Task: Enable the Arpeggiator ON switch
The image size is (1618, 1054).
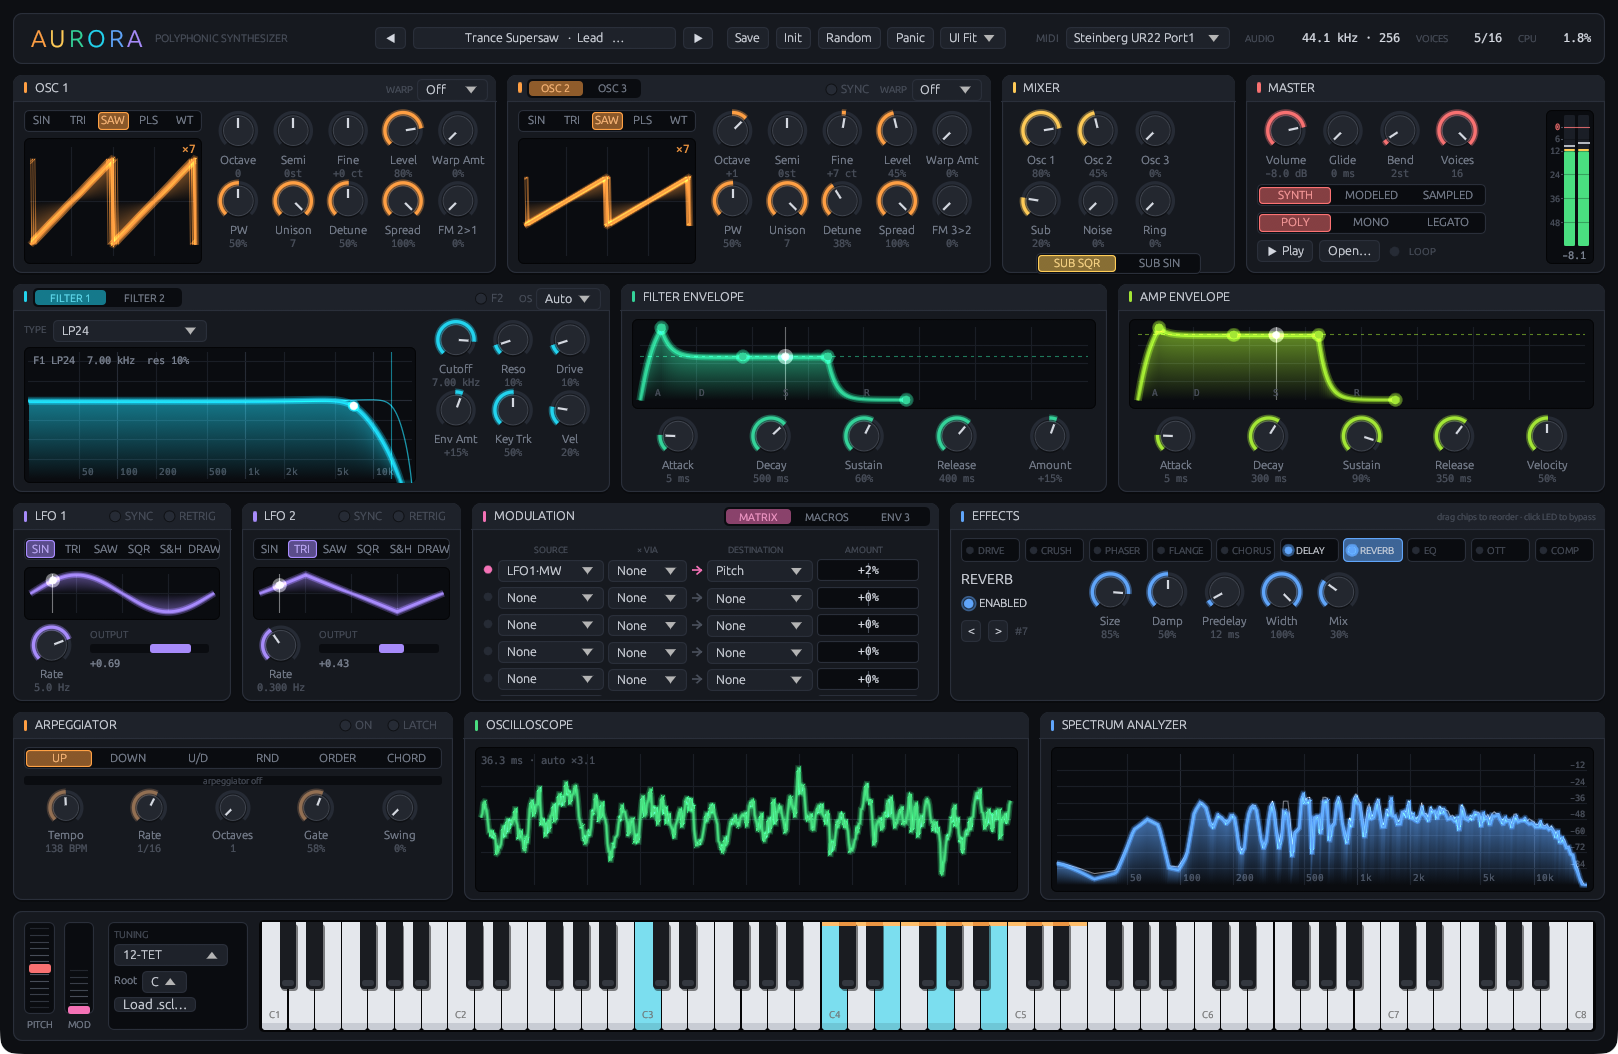Action: point(356,725)
